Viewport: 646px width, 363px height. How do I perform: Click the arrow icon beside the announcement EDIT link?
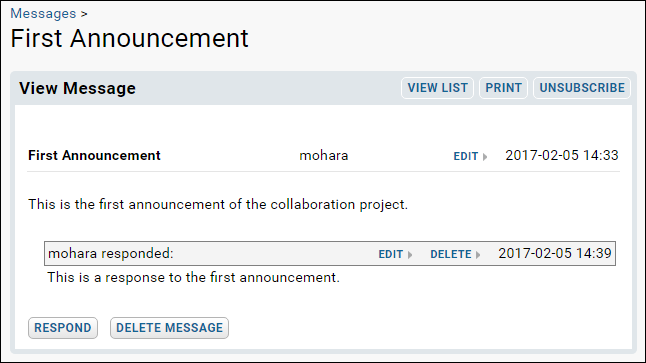485,157
